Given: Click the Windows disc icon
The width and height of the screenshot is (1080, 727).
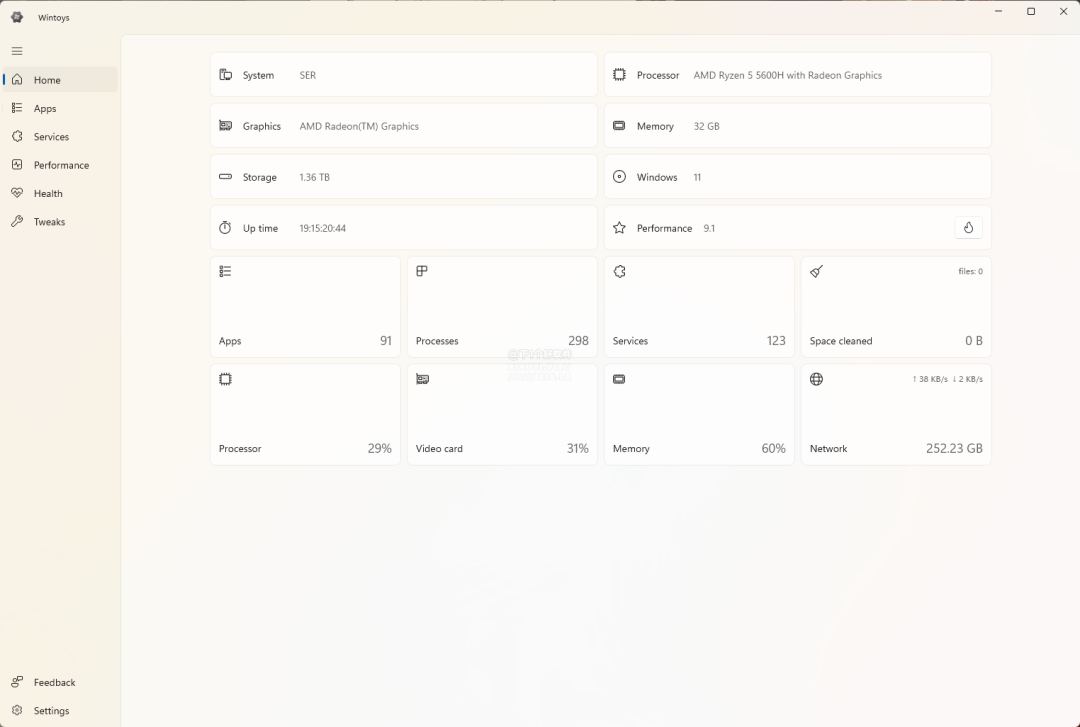Looking at the screenshot, I should pos(619,176).
